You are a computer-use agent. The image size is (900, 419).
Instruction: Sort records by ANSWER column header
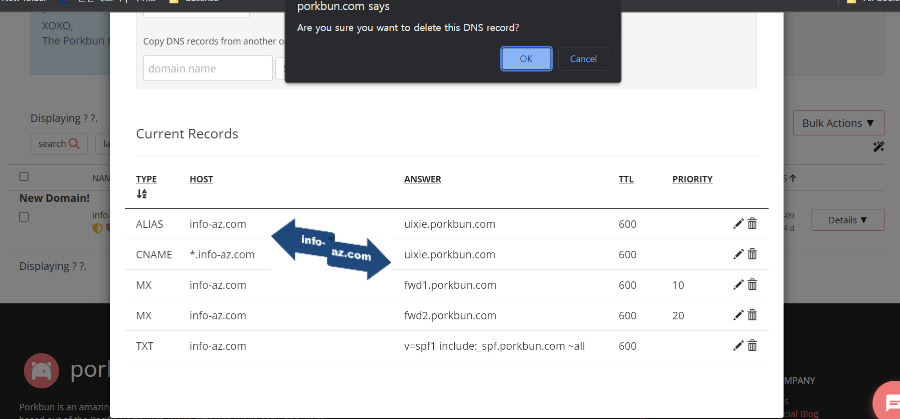[x=422, y=179]
